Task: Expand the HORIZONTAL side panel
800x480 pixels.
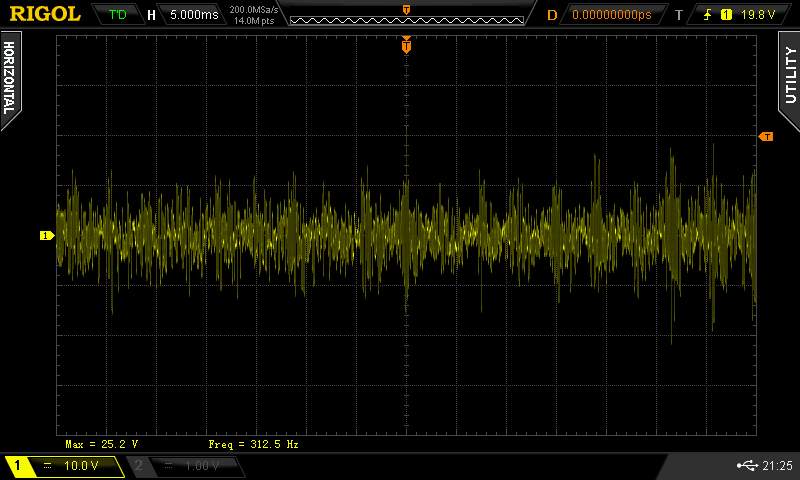Action: click(x=10, y=76)
